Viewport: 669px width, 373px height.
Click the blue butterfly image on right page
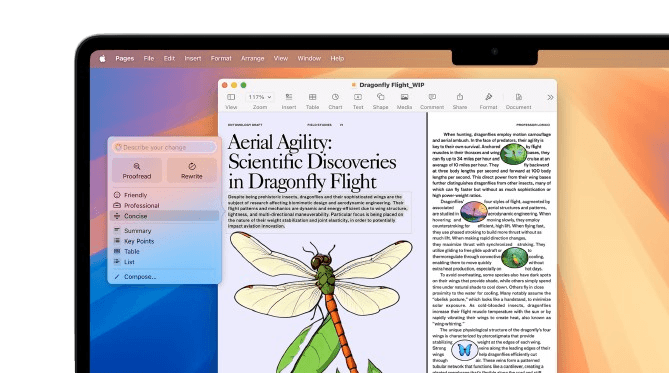(464, 350)
